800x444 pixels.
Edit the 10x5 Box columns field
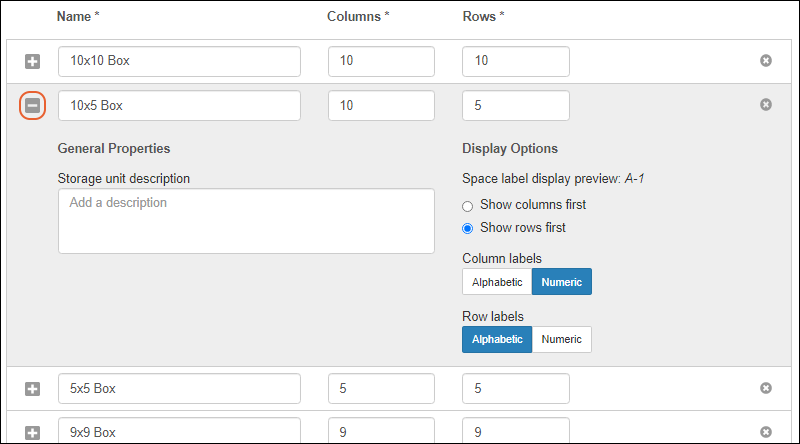[381, 105]
